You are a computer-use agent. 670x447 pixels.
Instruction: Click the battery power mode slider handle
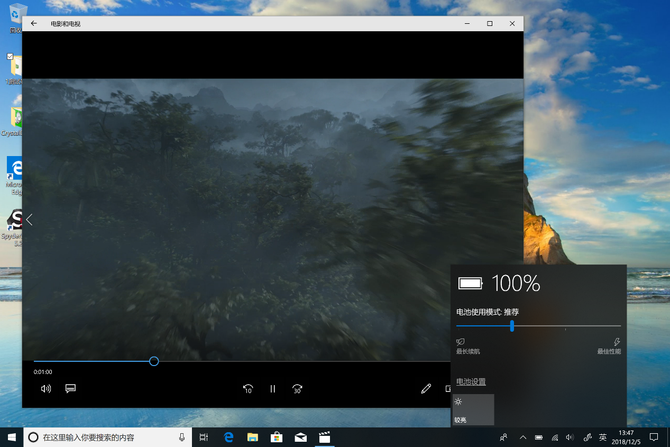[x=512, y=326]
